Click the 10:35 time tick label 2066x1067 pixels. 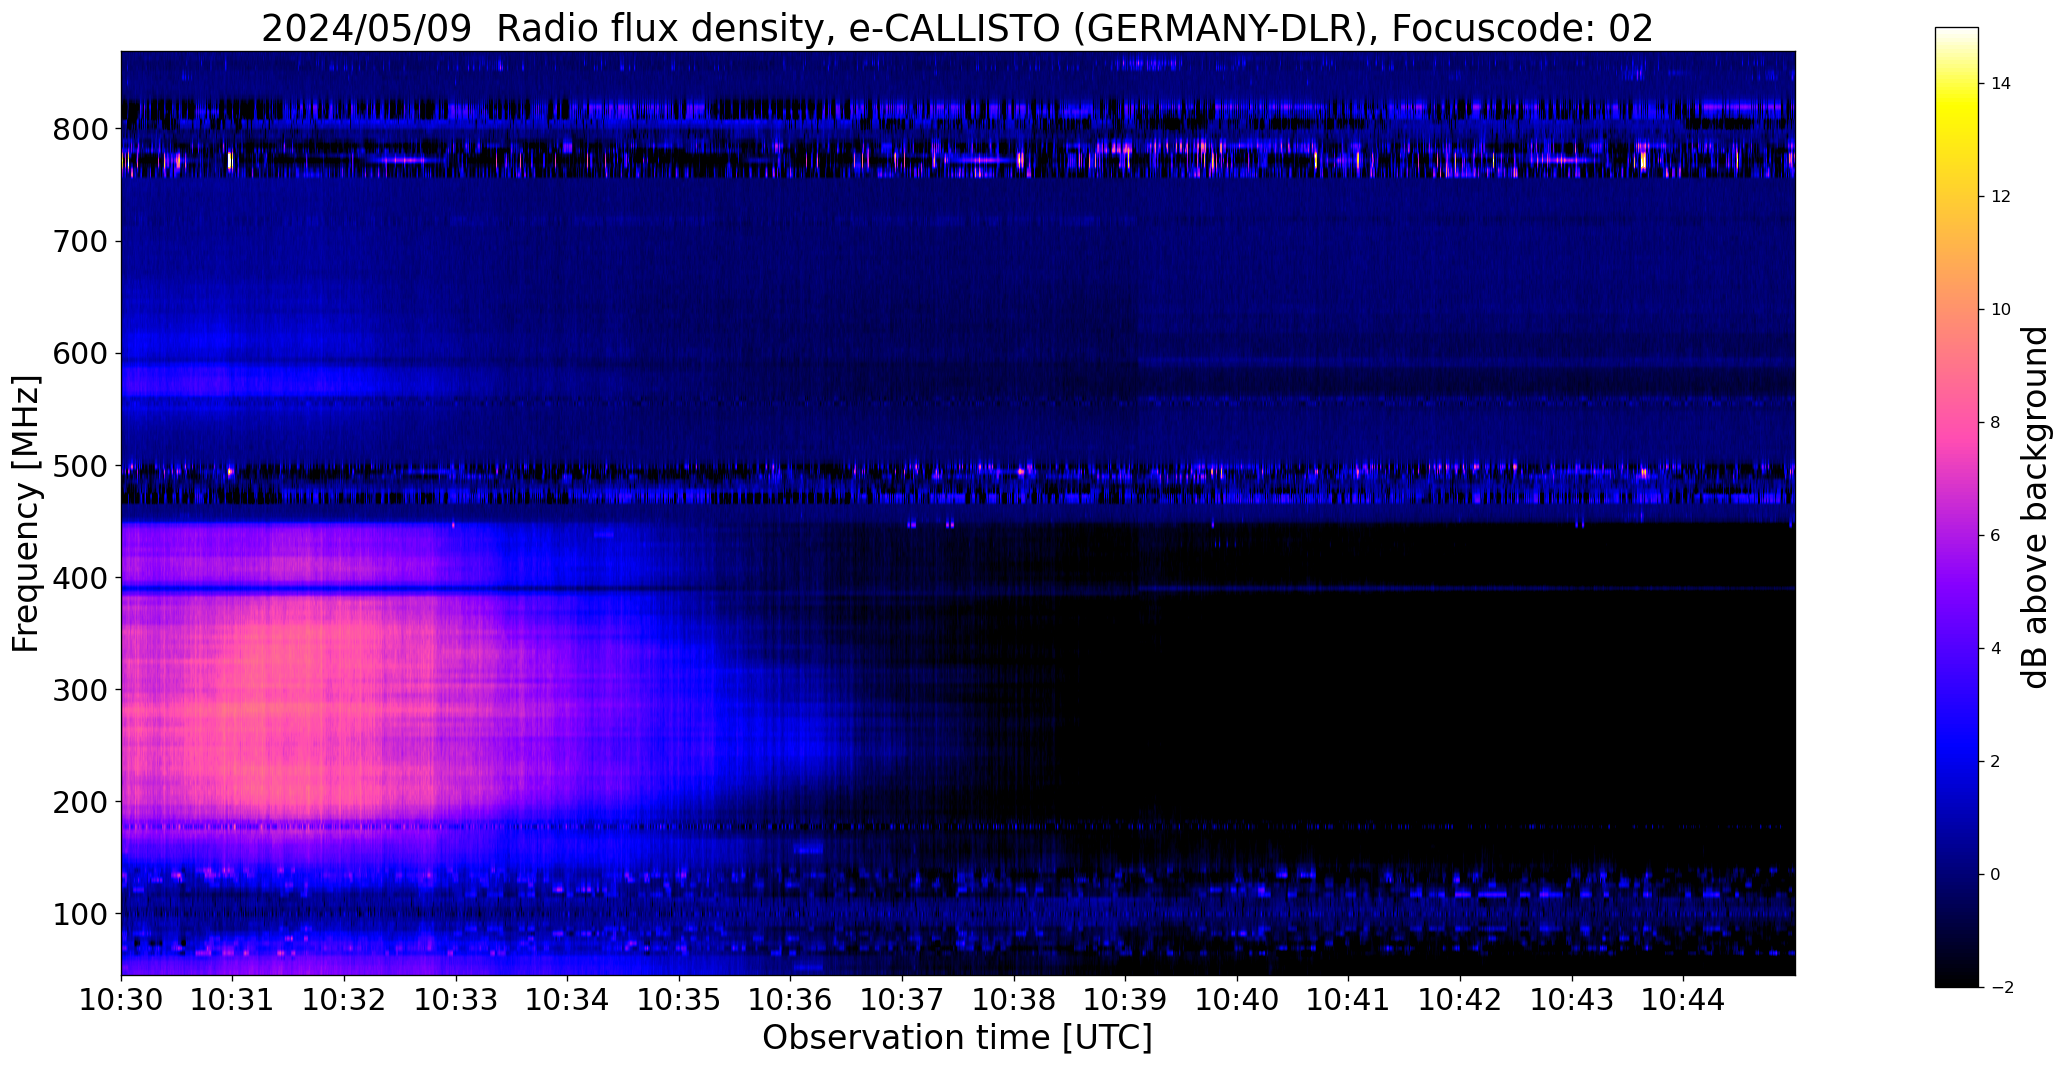(680, 1000)
